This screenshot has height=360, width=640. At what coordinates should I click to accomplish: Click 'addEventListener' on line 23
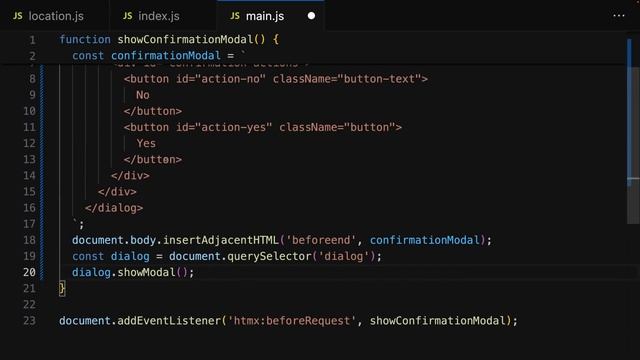tap(169, 321)
